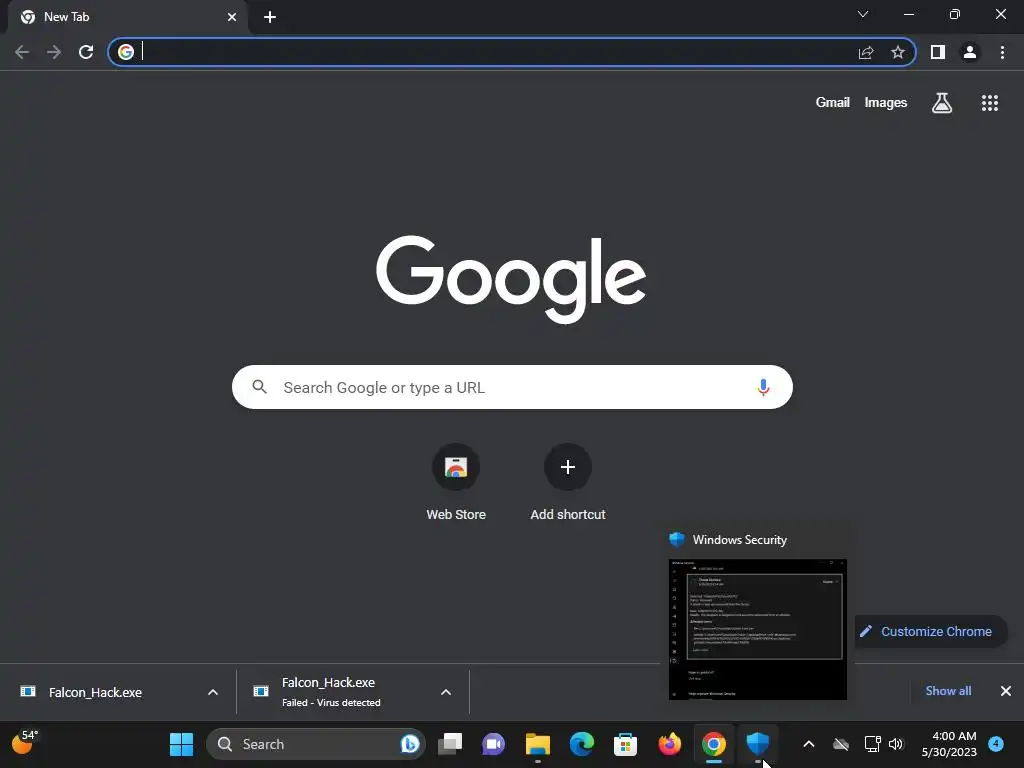The height and width of the screenshot is (768, 1024).
Task: Open weather widget showing 54°
Action: click(25, 743)
